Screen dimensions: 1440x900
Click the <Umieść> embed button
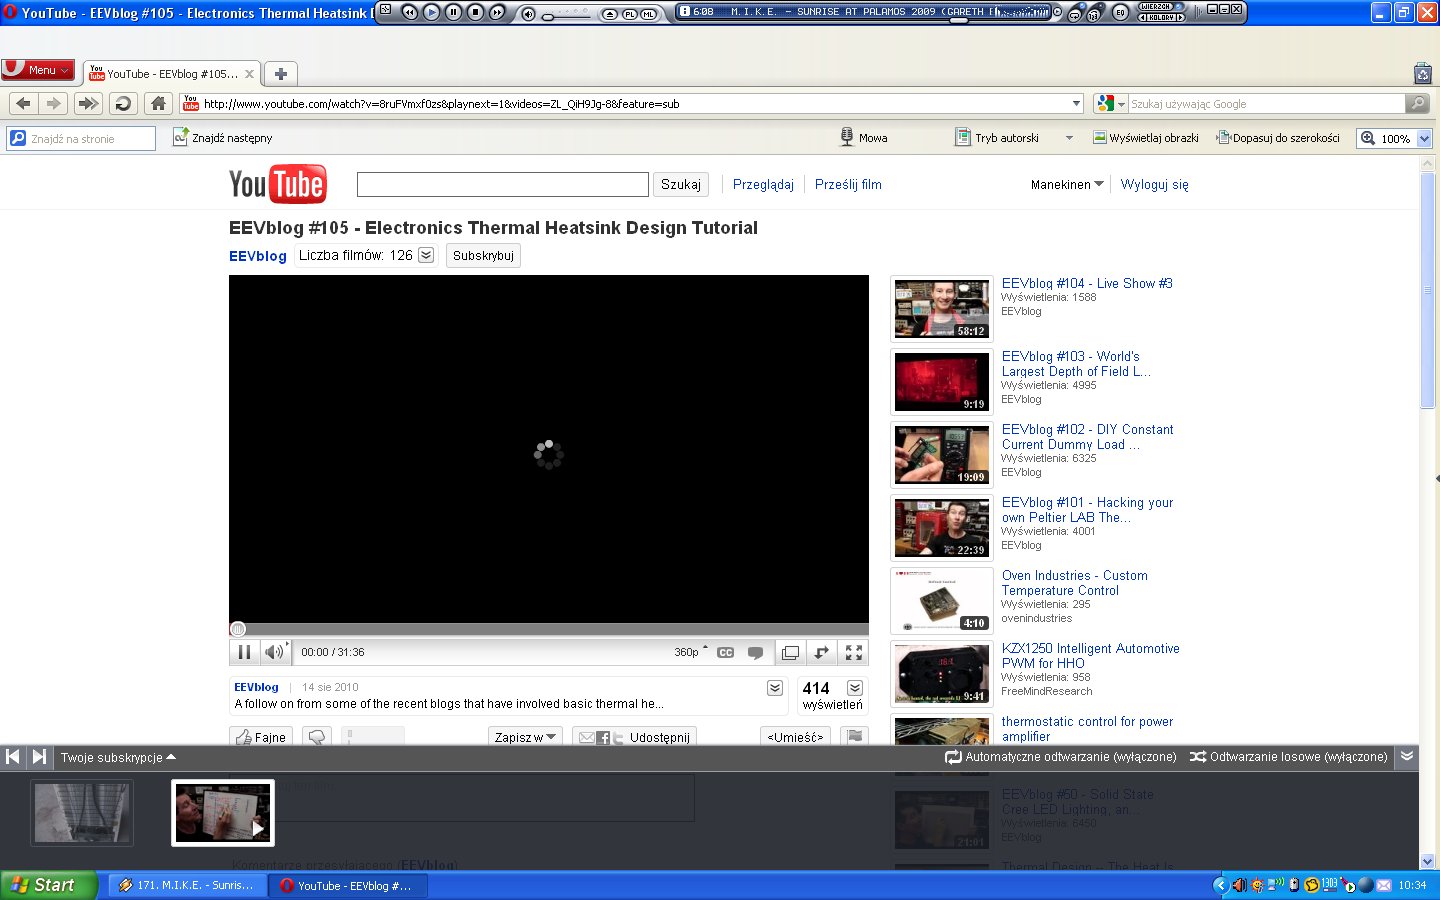pyautogui.click(x=795, y=737)
